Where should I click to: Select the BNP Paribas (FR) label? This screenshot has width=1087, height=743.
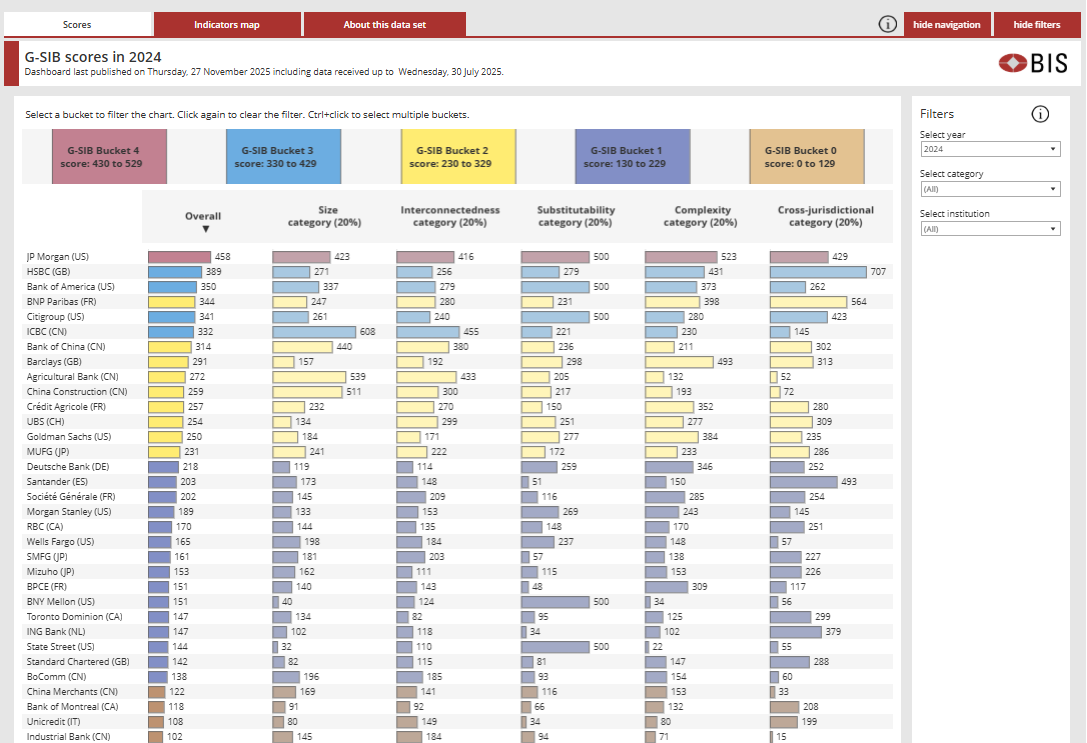coord(62,301)
